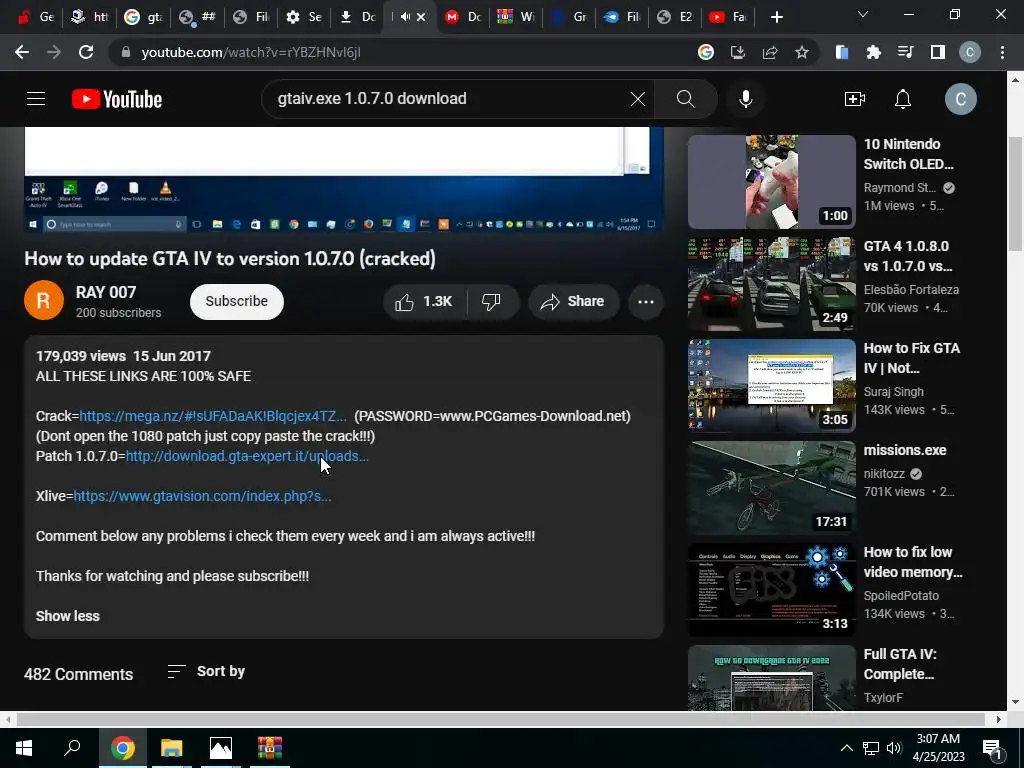Click the horizontal scrollbar at the bottom
Viewport: 1024px width, 768px height.
[500, 719]
